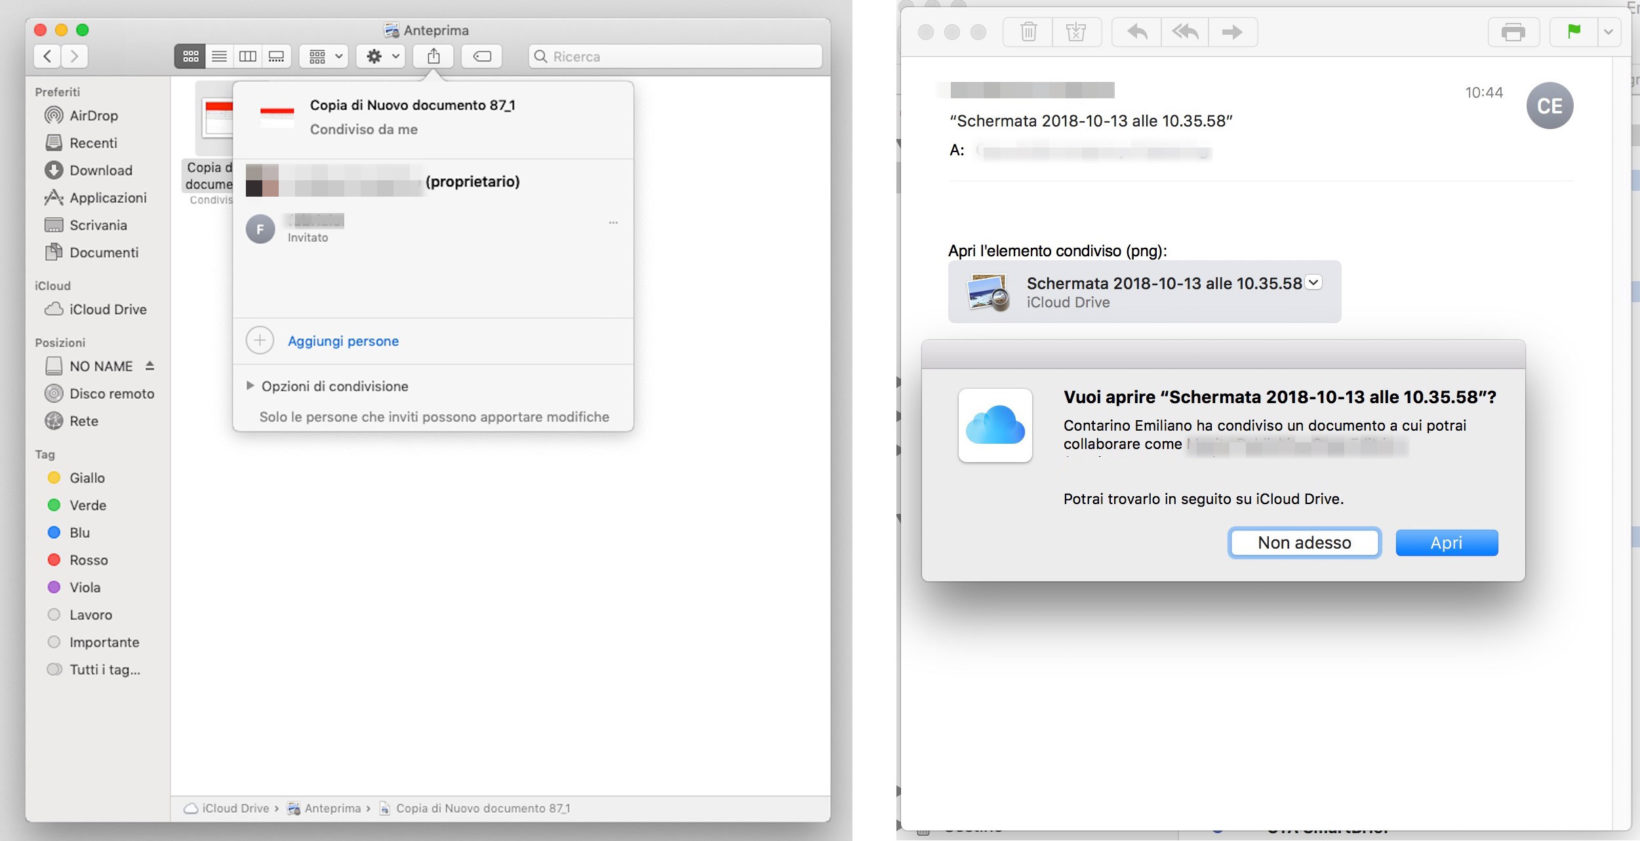Print the Mail message
The image size is (1640, 841).
pyautogui.click(x=1513, y=32)
